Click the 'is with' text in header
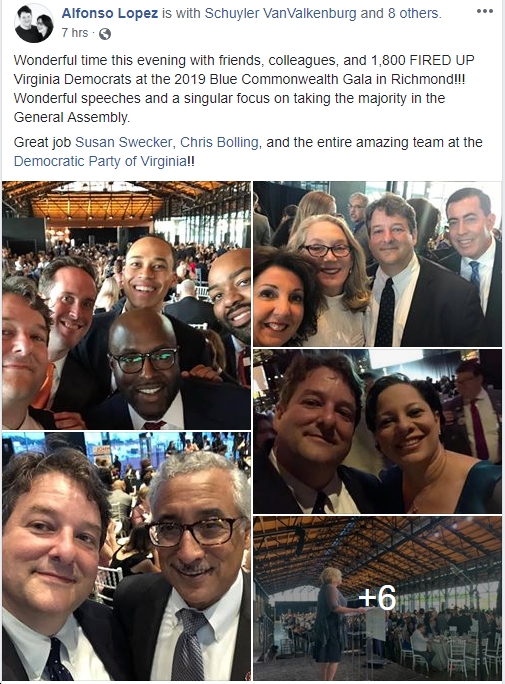Viewport: 505px width, 684px height. pos(181,14)
